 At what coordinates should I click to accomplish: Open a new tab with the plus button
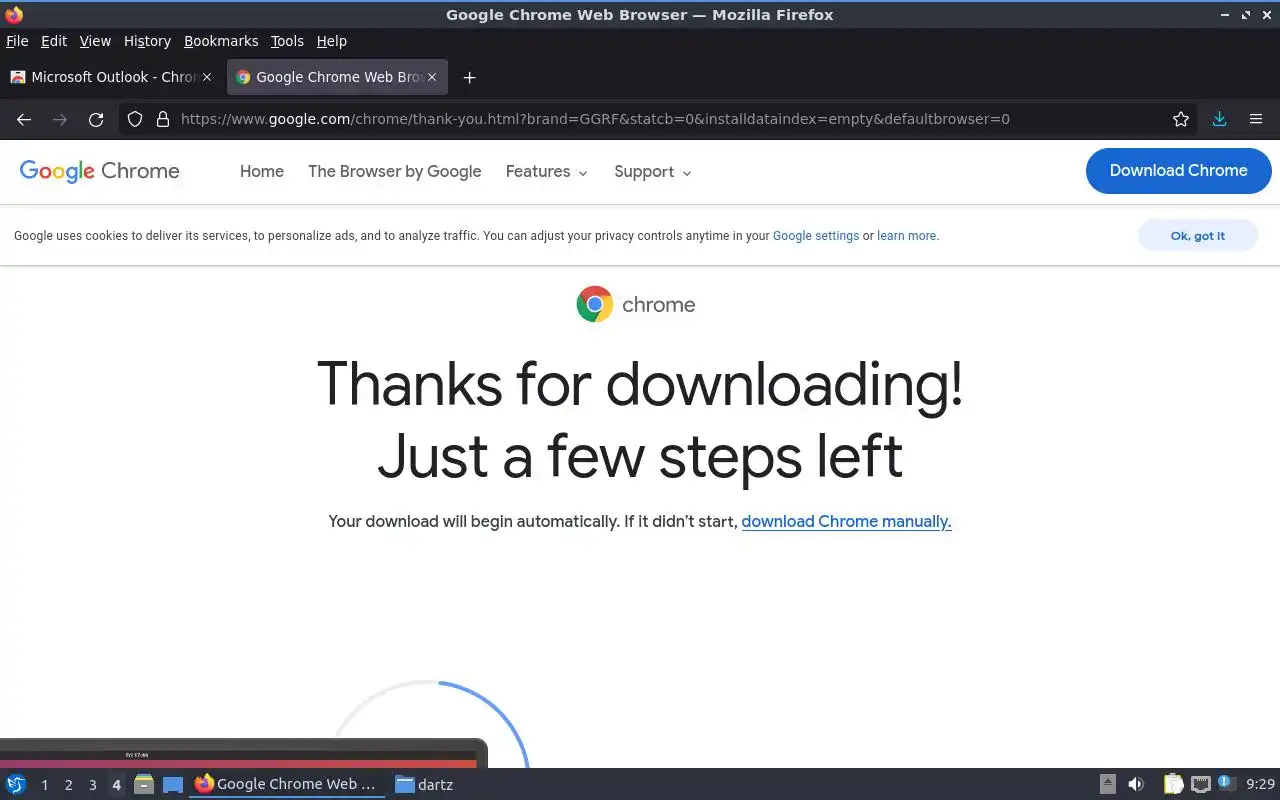[469, 77]
